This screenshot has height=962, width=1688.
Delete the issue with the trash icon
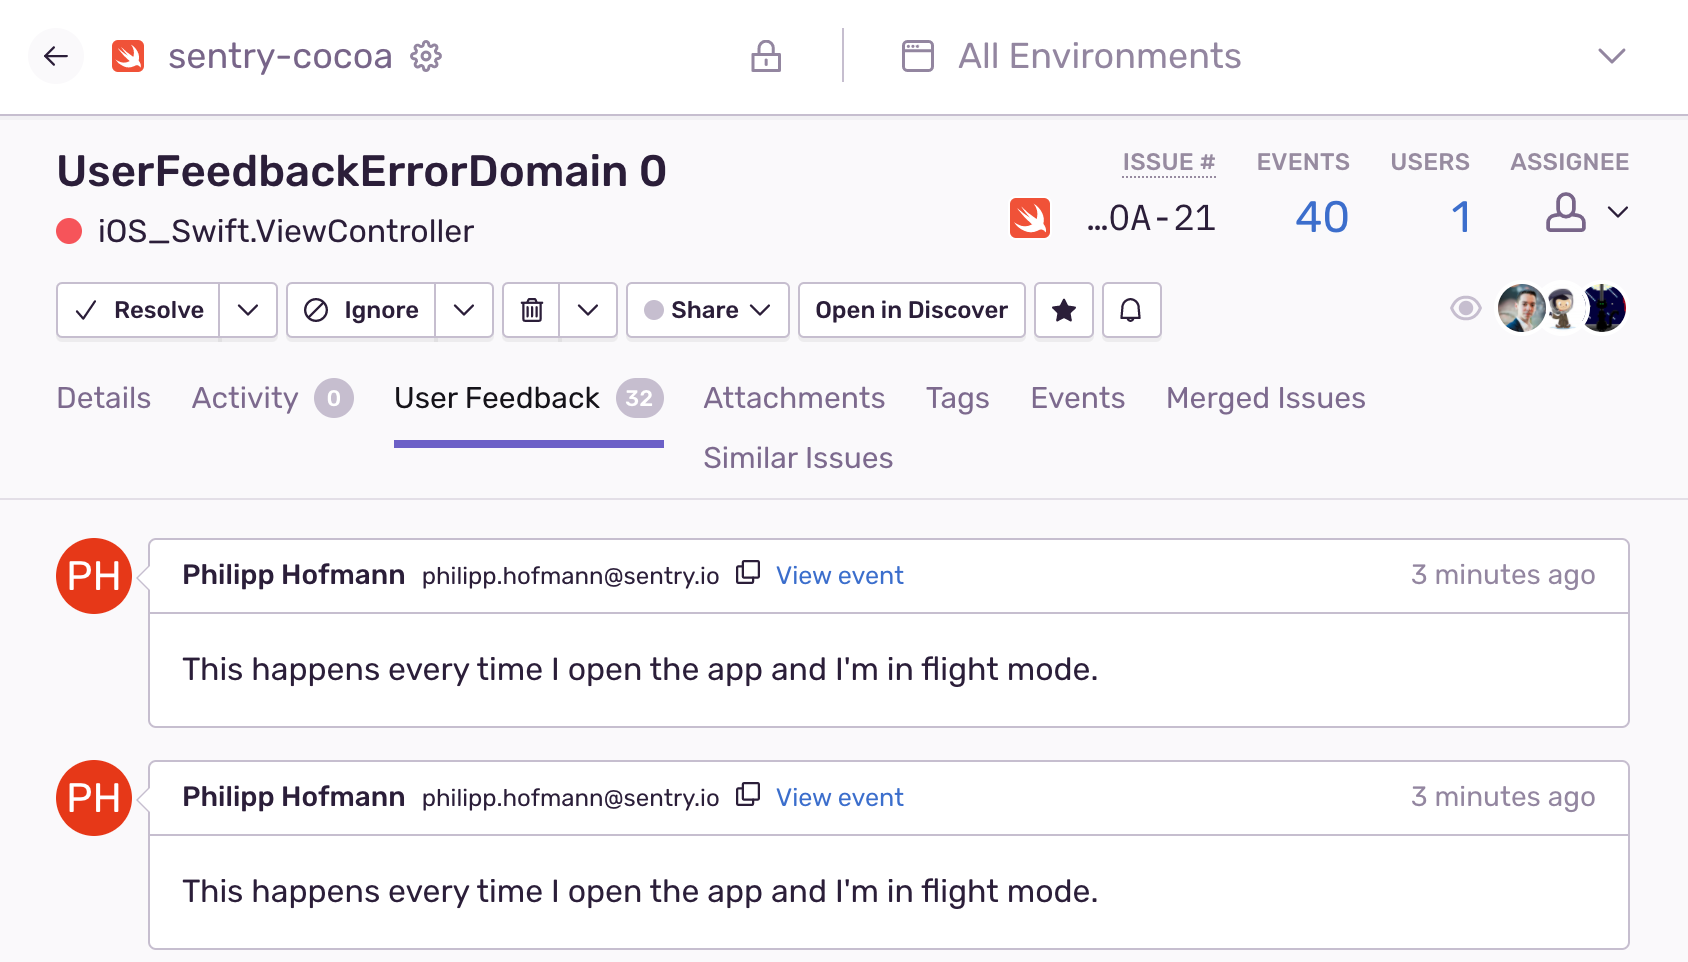coord(532,310)
